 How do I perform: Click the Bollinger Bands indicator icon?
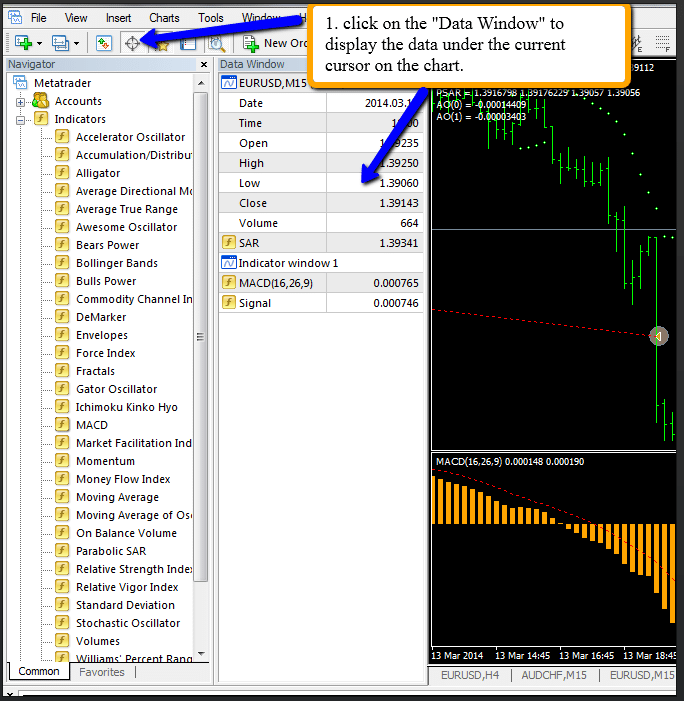(62, 262)
